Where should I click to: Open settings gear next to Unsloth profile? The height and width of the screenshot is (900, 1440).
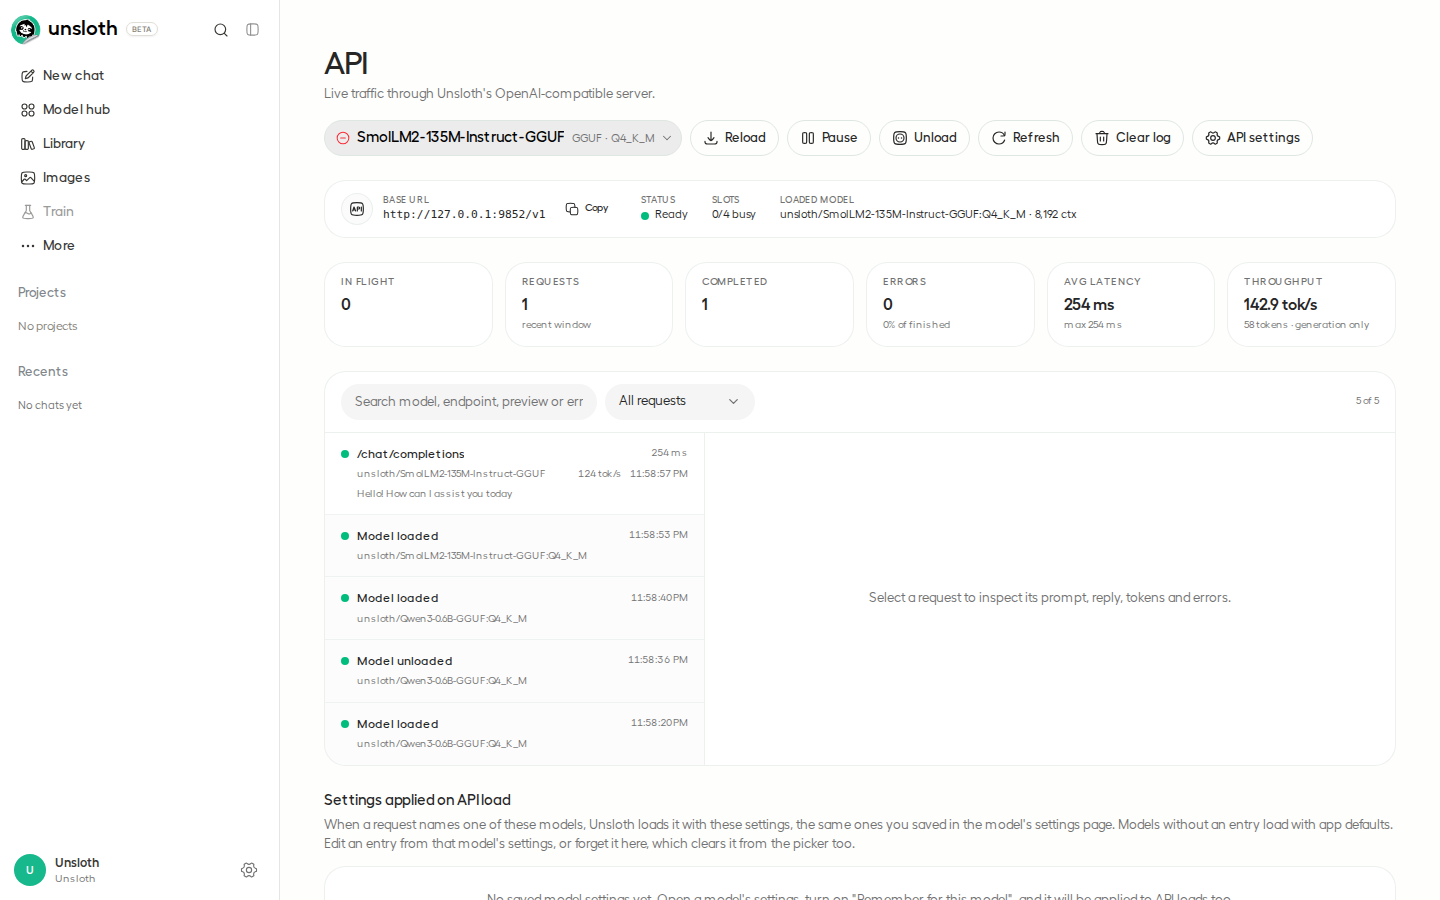pyautogui.click(x=249, y=870)
